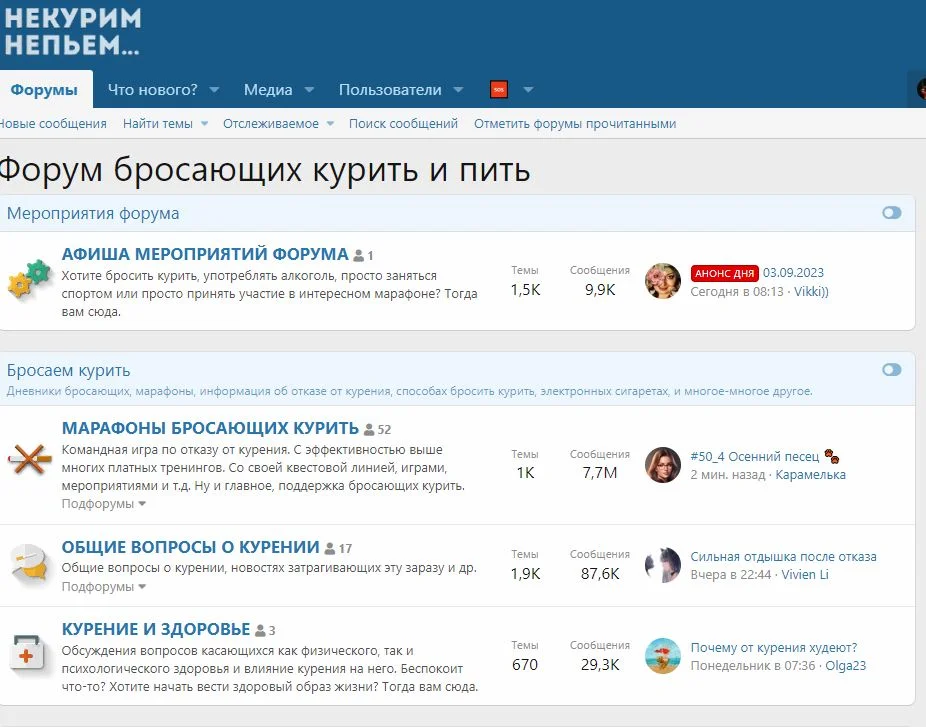Expand Подфорумы under Марафоны бросающих курить
This screenshot has width=926, height=727.
click(103, 504)
